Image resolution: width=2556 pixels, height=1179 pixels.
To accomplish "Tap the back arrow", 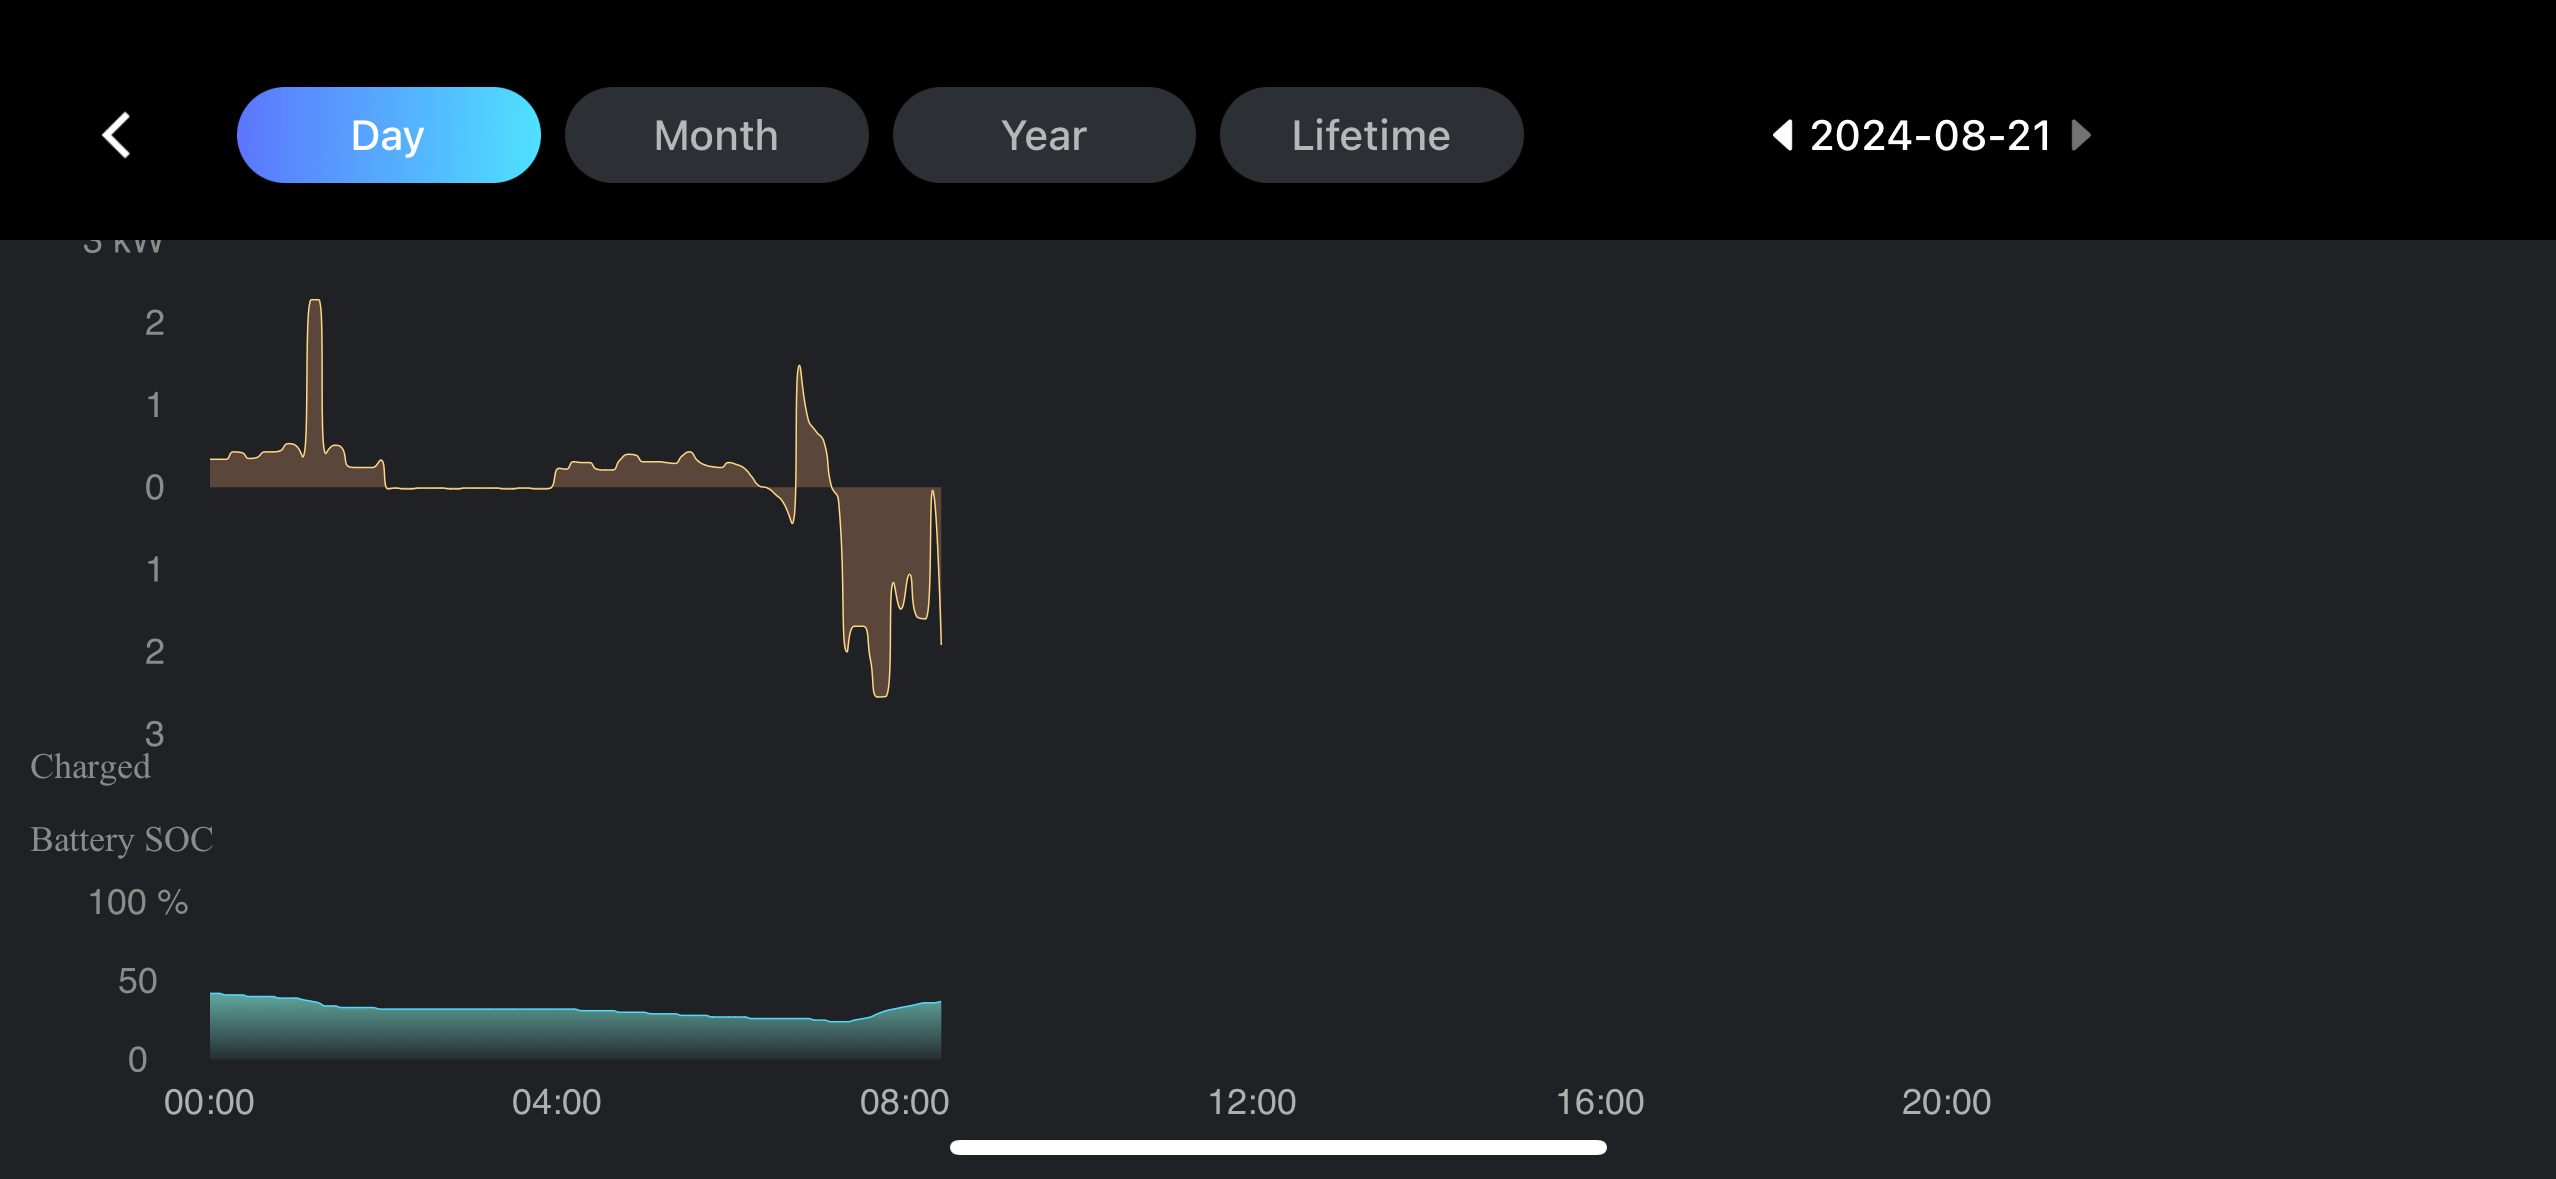I will tap(117, 135).
